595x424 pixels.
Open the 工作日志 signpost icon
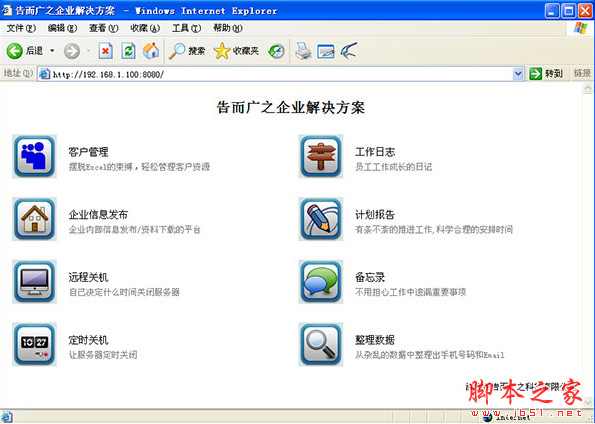(321, 156)
